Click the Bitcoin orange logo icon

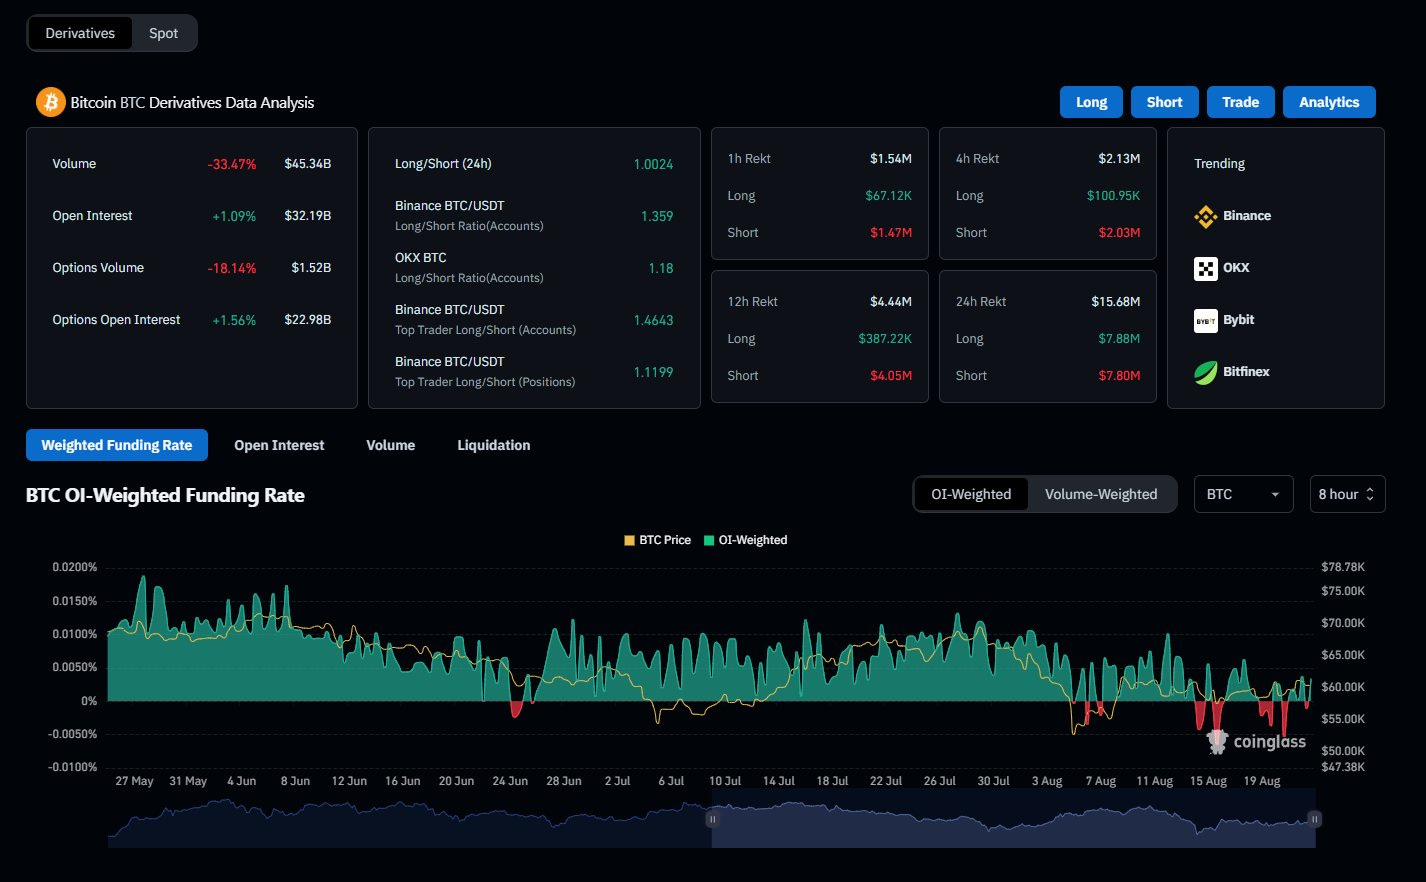tap(50, 102)
